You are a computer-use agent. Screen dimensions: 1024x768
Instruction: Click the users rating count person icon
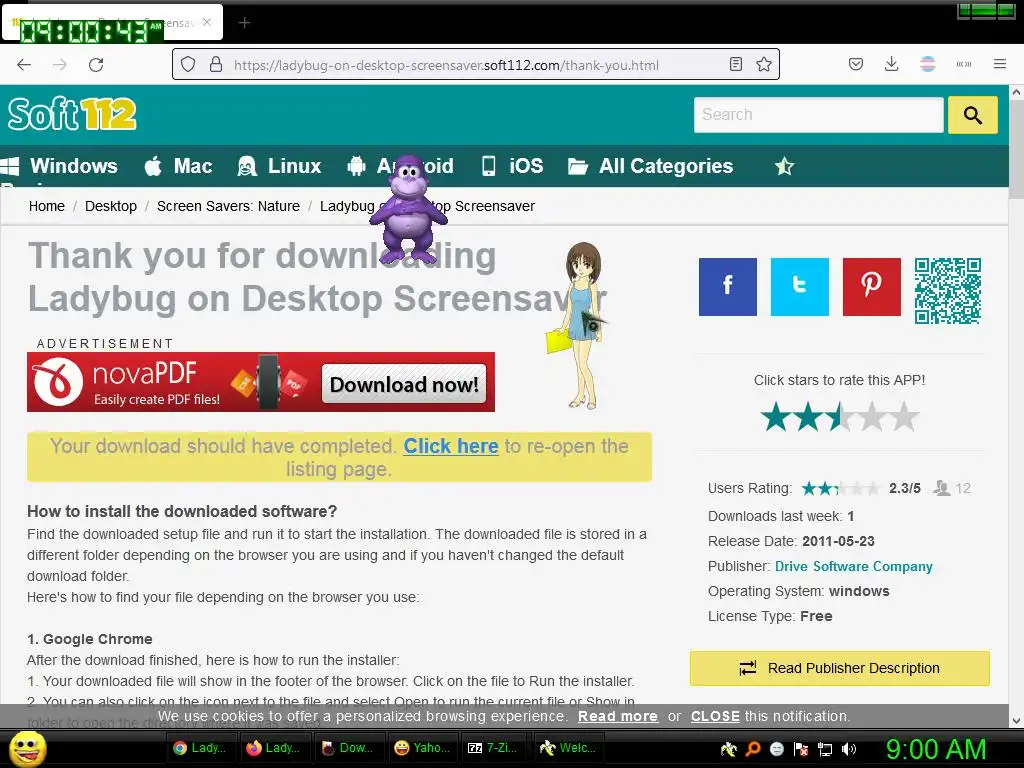point(941,488)
